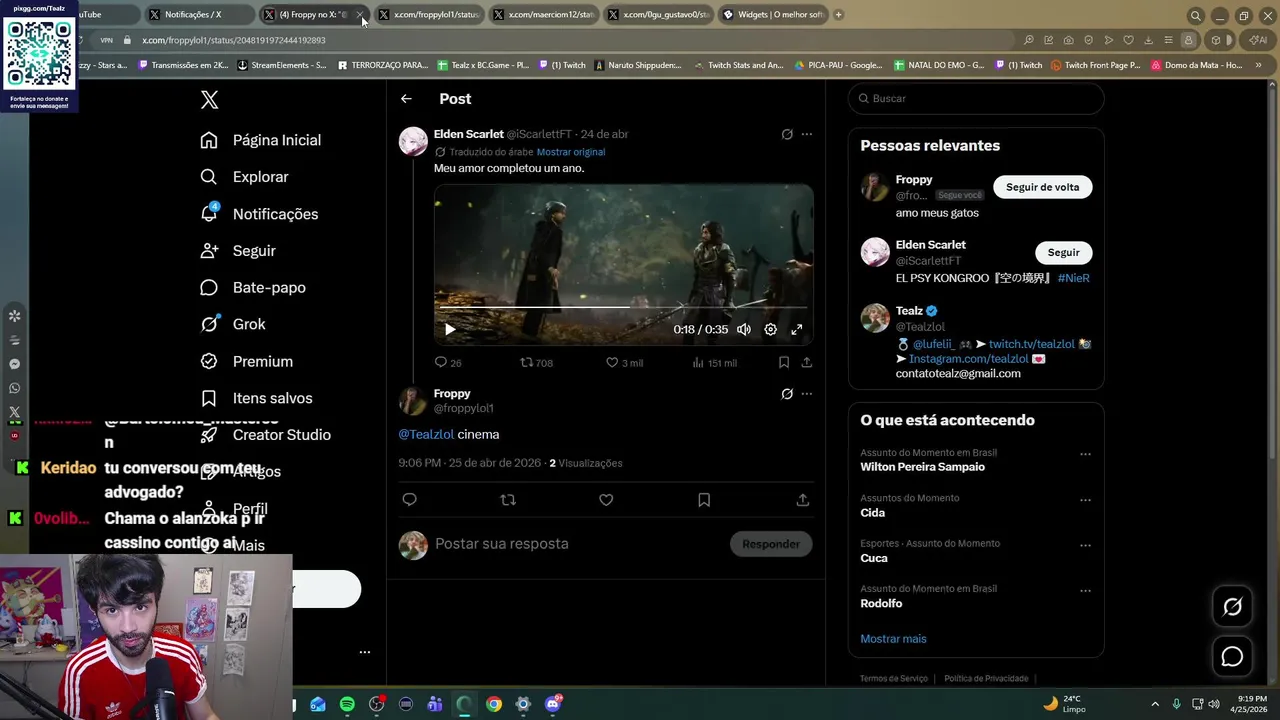Open twitch.tv/tealzlol link
The height and width of the screenshot is (720, 1280).
pos(1032,344)
